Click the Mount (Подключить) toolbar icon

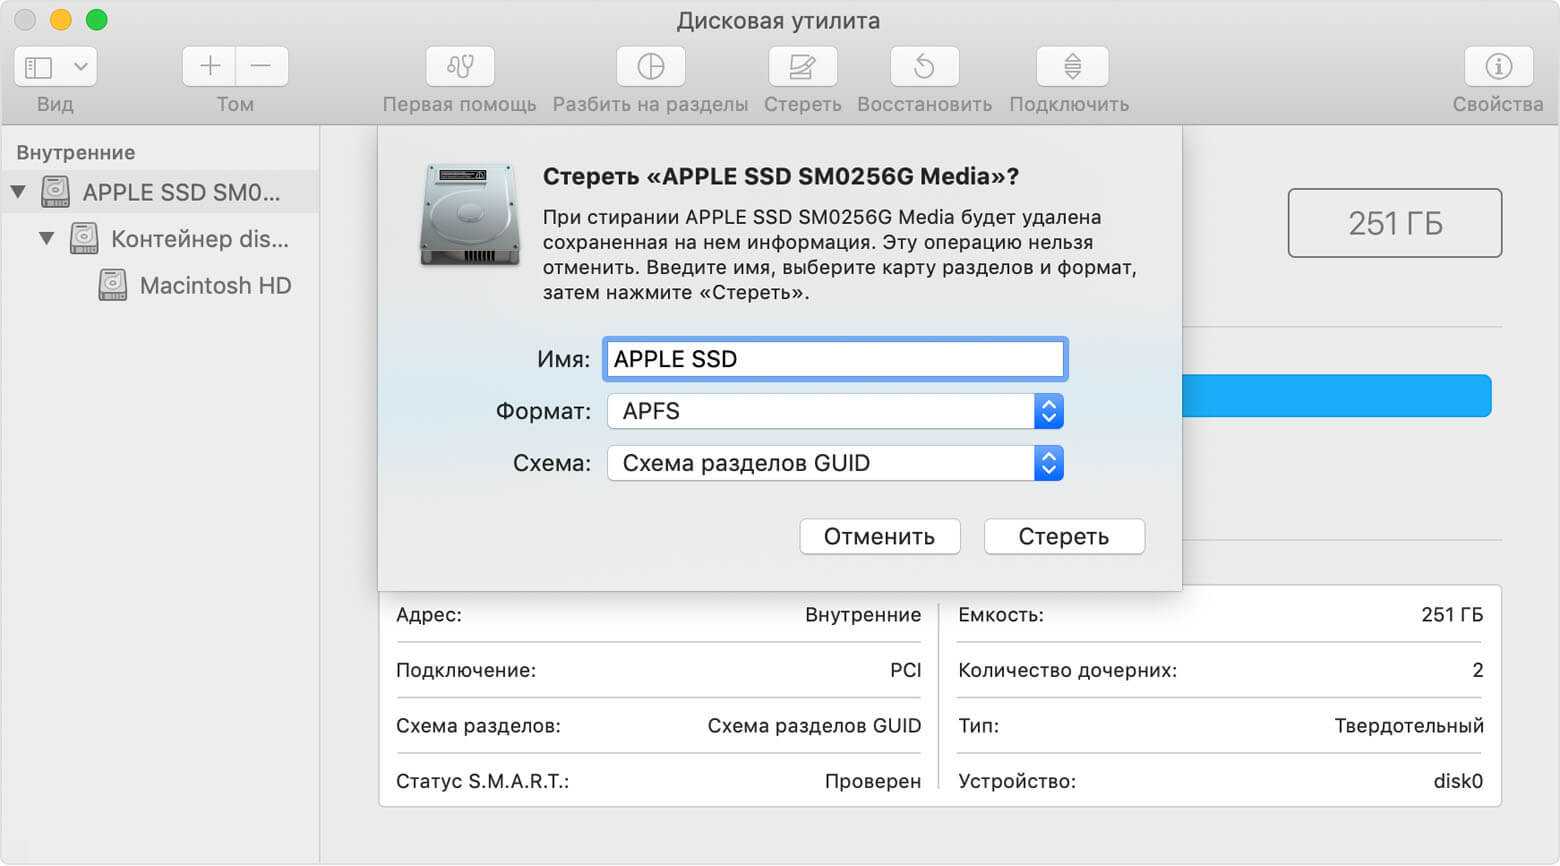[x=1071, y=67]
